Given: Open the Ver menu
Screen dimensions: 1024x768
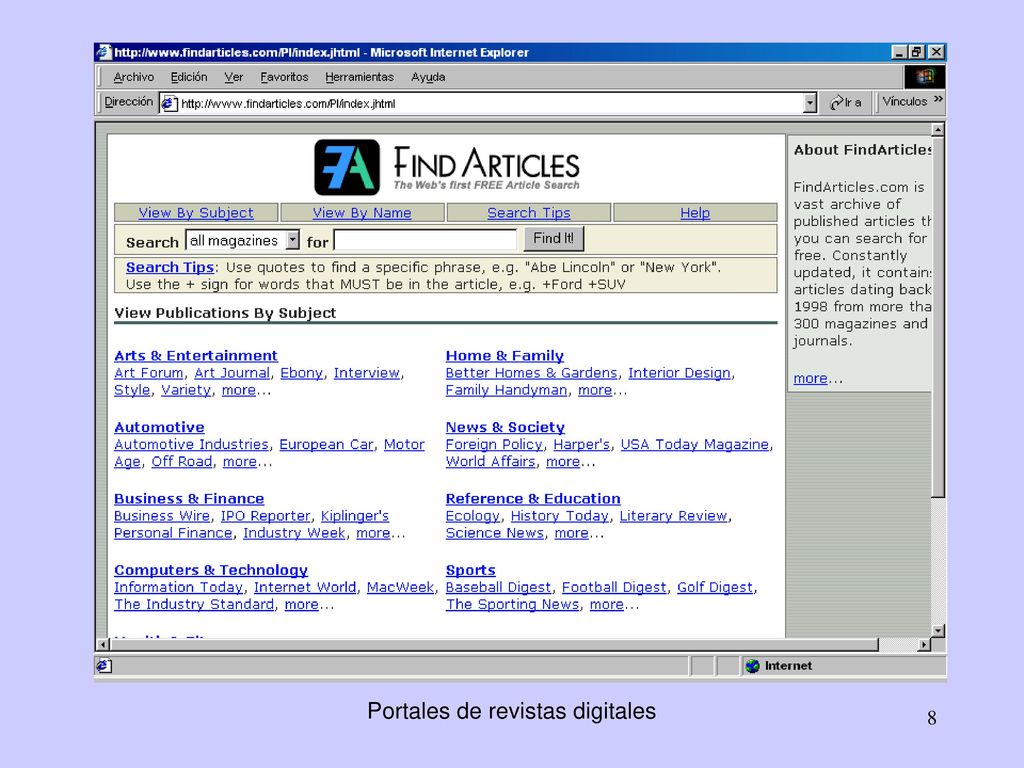Looking at the screenshot, I should (x=234, y=77).
